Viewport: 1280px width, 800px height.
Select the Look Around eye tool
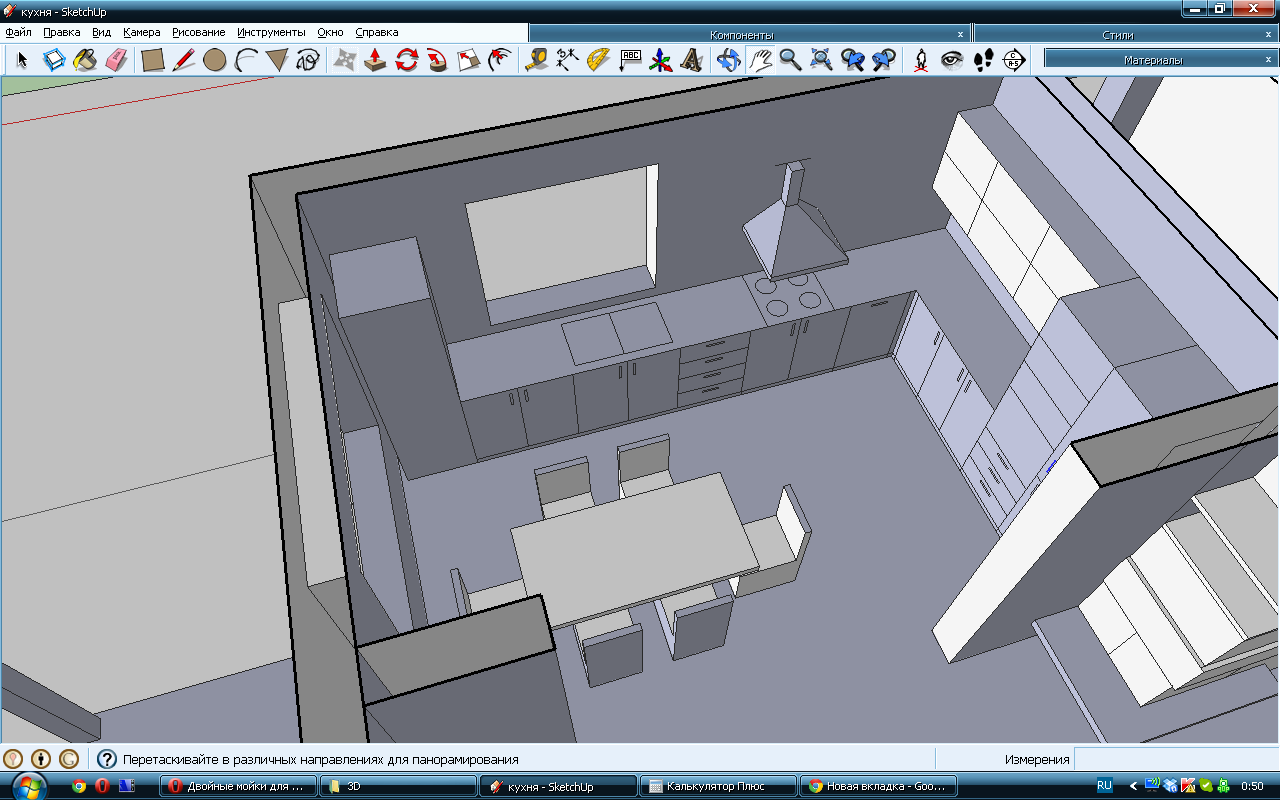952,60
